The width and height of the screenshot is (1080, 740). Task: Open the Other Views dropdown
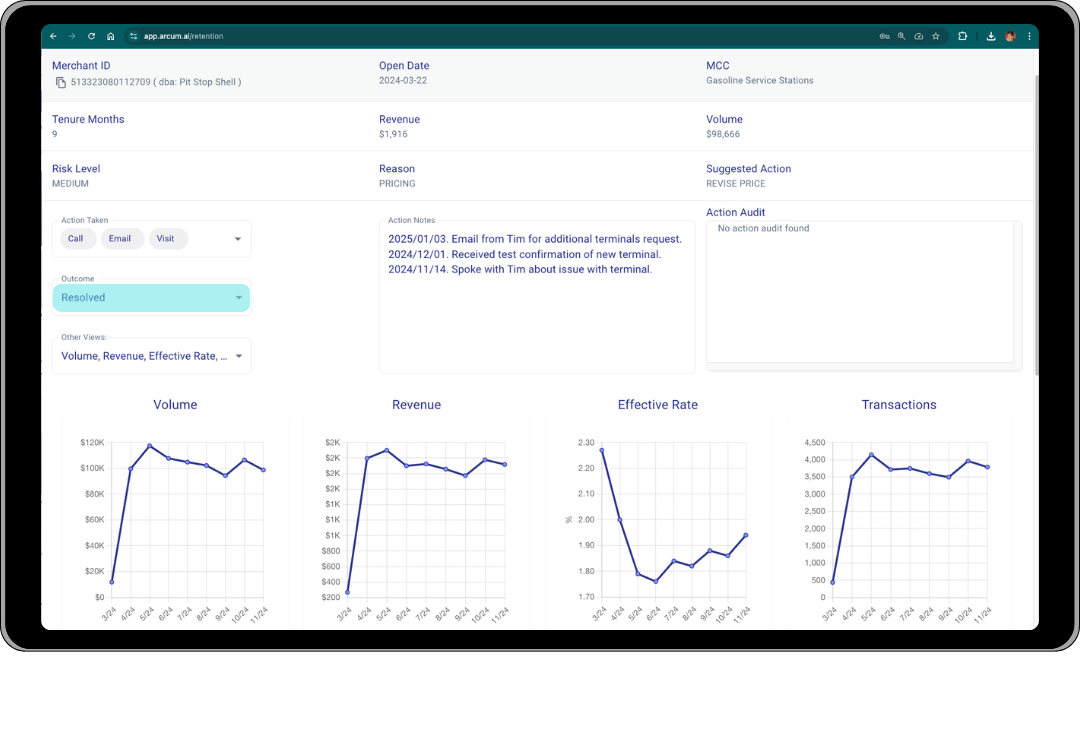point(152,356)
